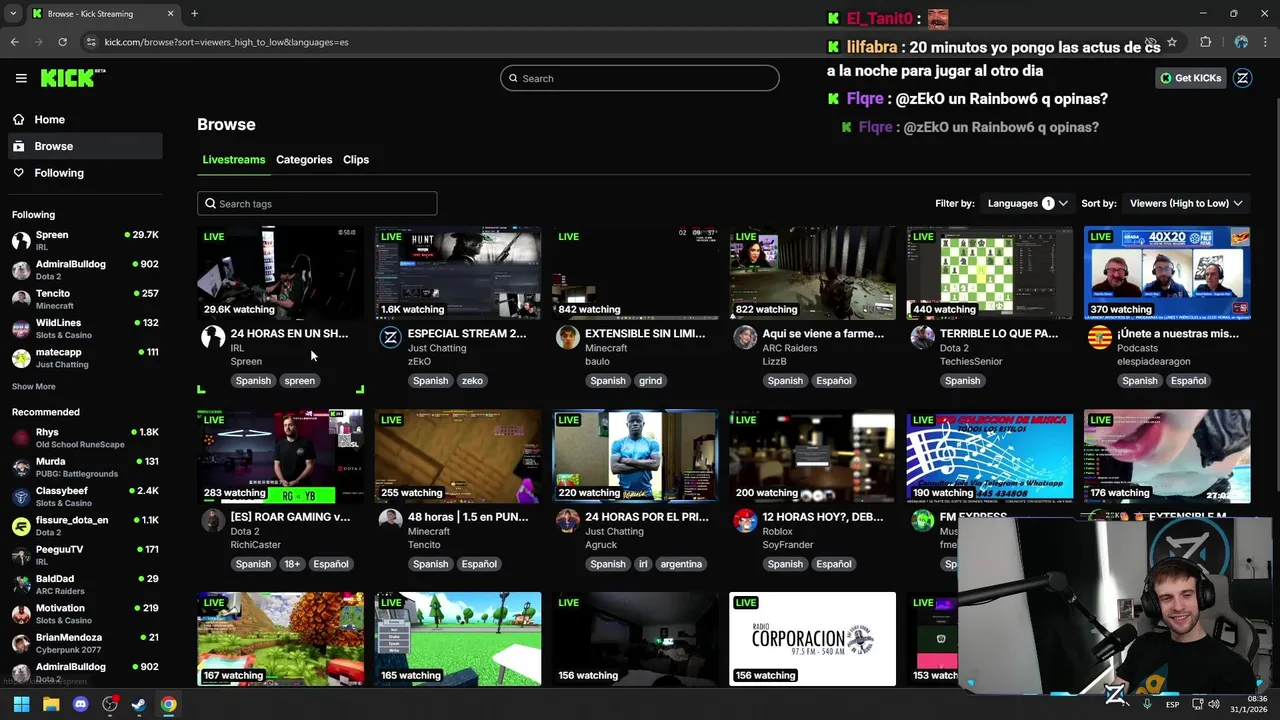Open Steam from taskbar

[139, 704]
